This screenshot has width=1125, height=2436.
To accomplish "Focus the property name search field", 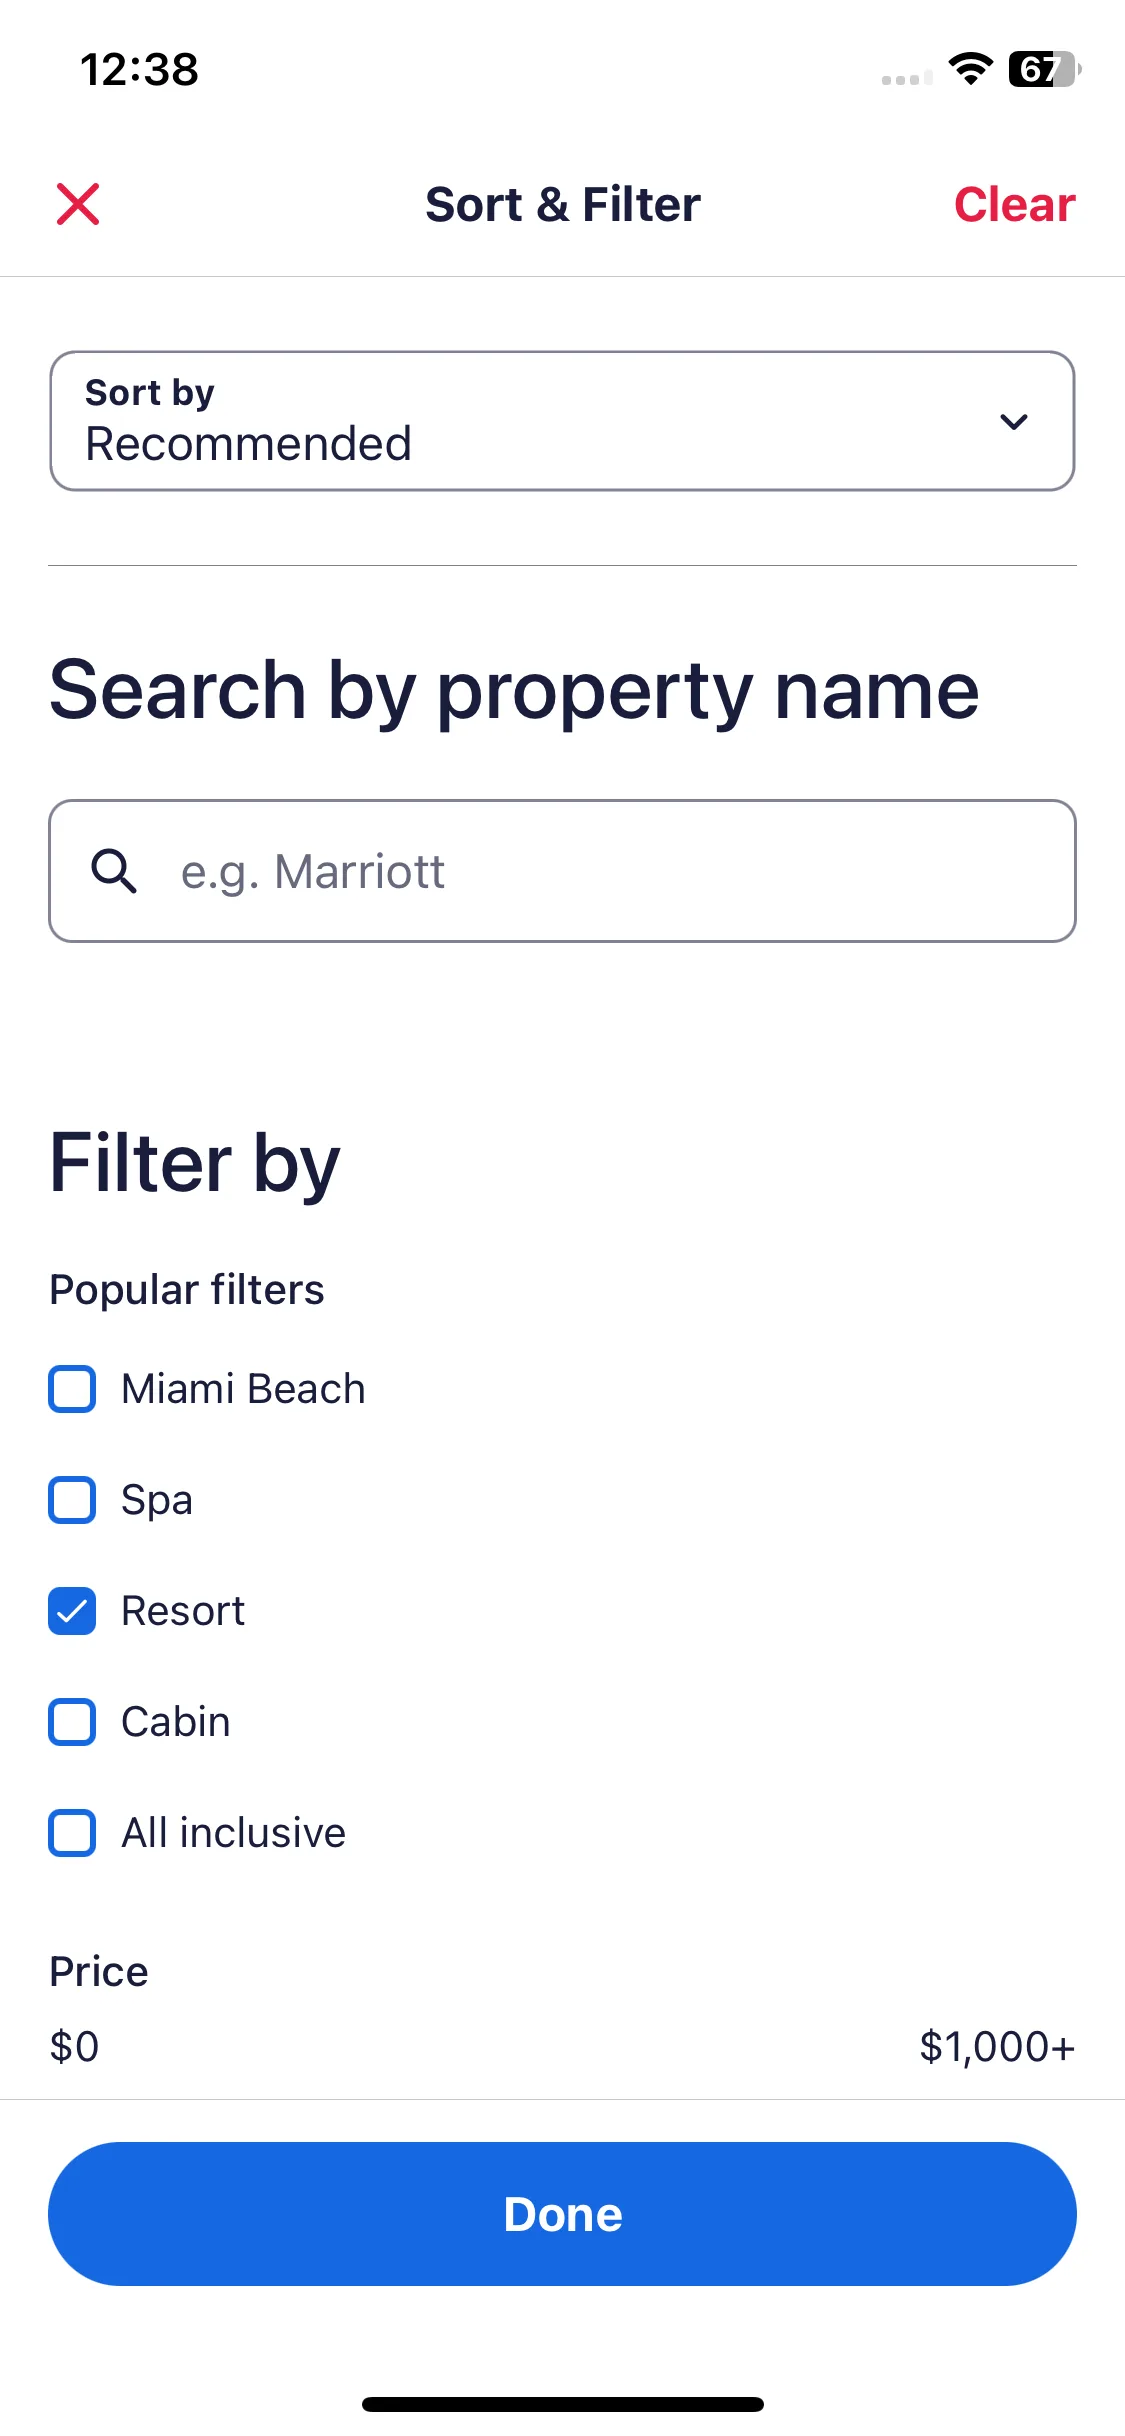I will (562, 871).
